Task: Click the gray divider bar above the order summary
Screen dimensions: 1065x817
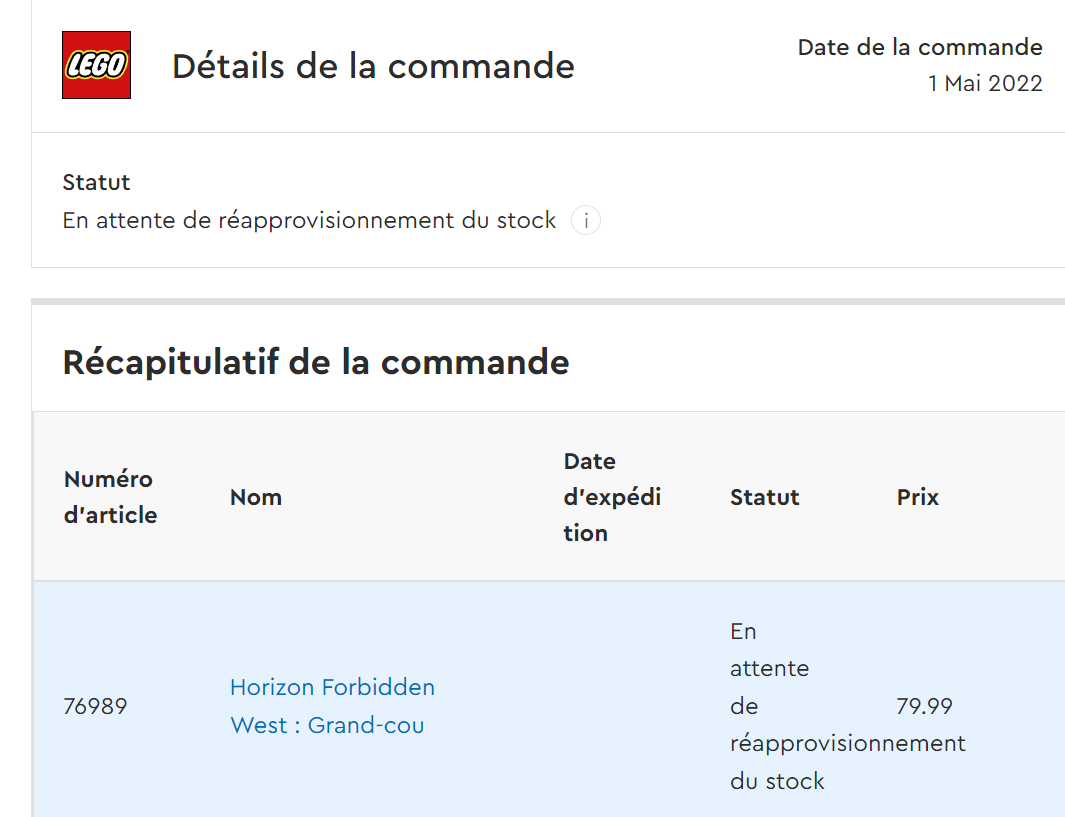Action: (548, 301)
